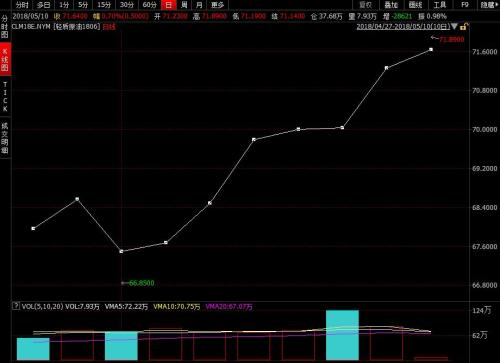
Task: Click the highest price data point
Action: point(431,49)
